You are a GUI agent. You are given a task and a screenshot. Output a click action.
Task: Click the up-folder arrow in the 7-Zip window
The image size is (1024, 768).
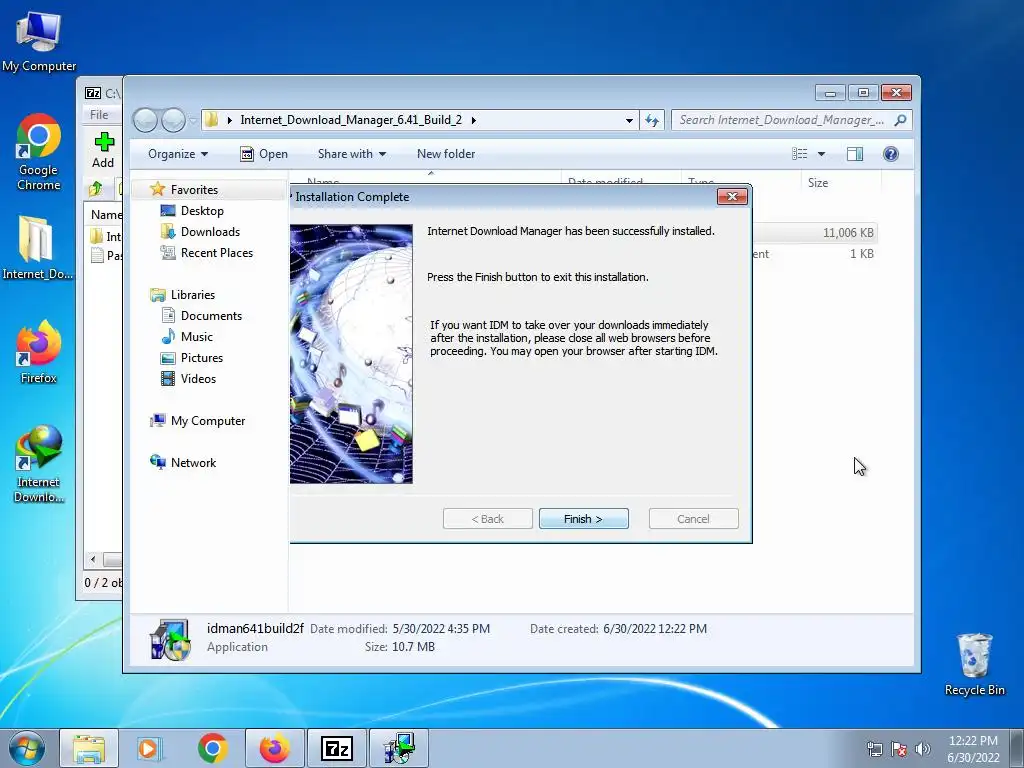click(x=95, y=189)
